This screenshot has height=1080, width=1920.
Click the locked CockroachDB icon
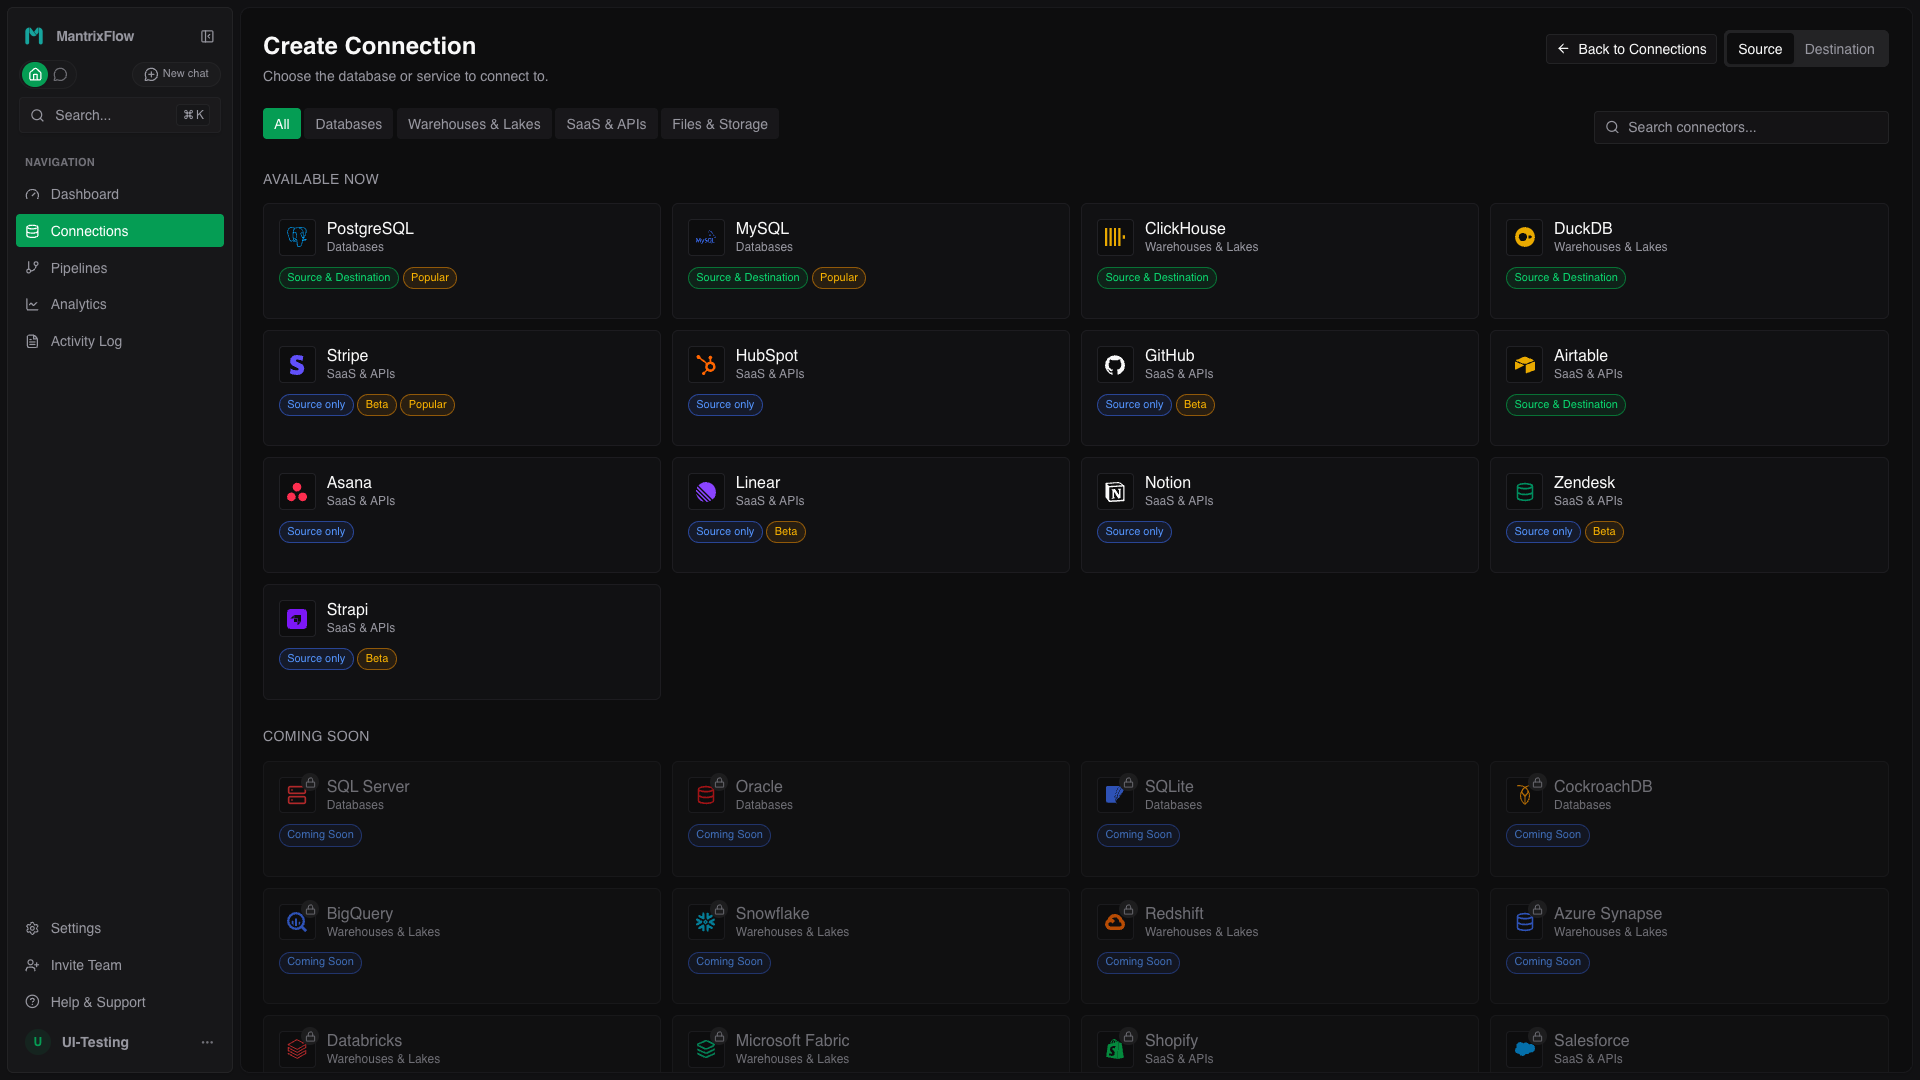tap(1524, 795)
